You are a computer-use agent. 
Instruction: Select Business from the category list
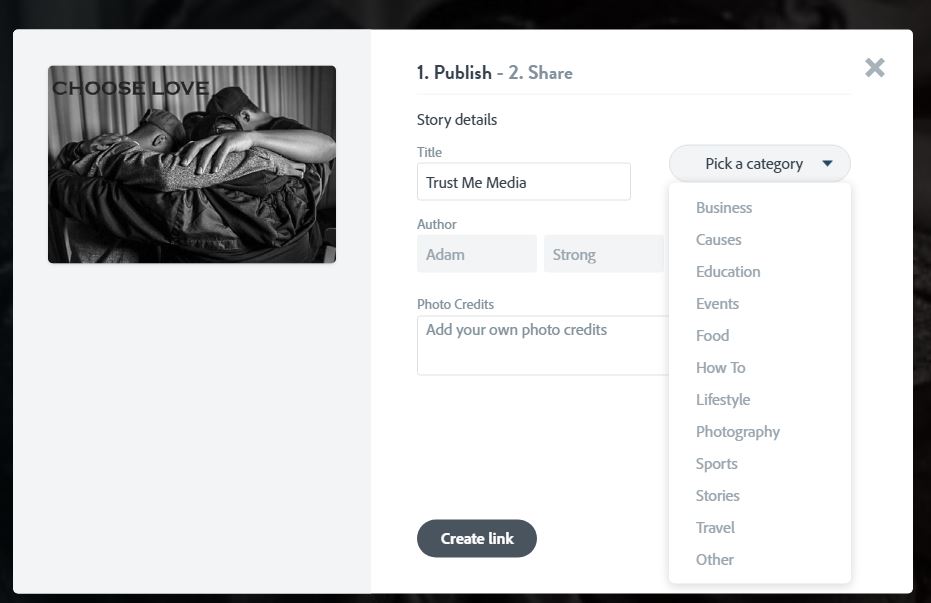coord(724,208)
